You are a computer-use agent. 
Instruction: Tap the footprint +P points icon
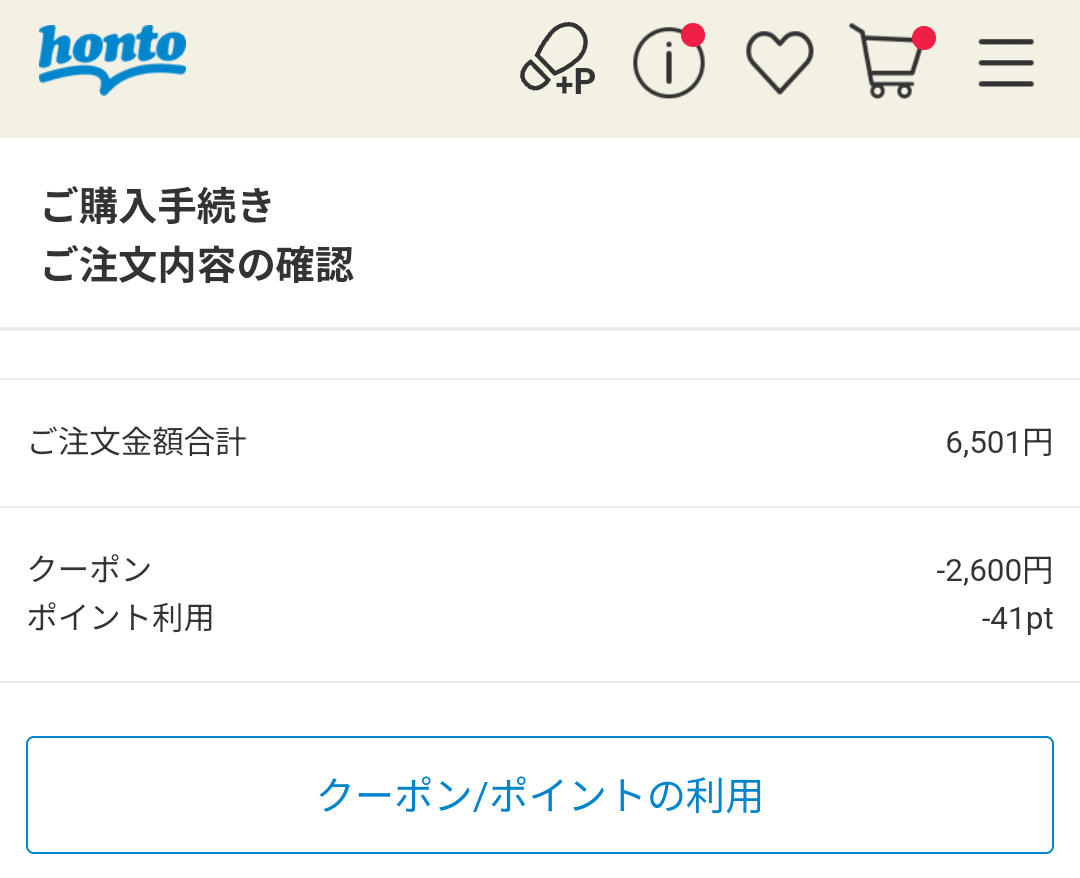point(557,59)
